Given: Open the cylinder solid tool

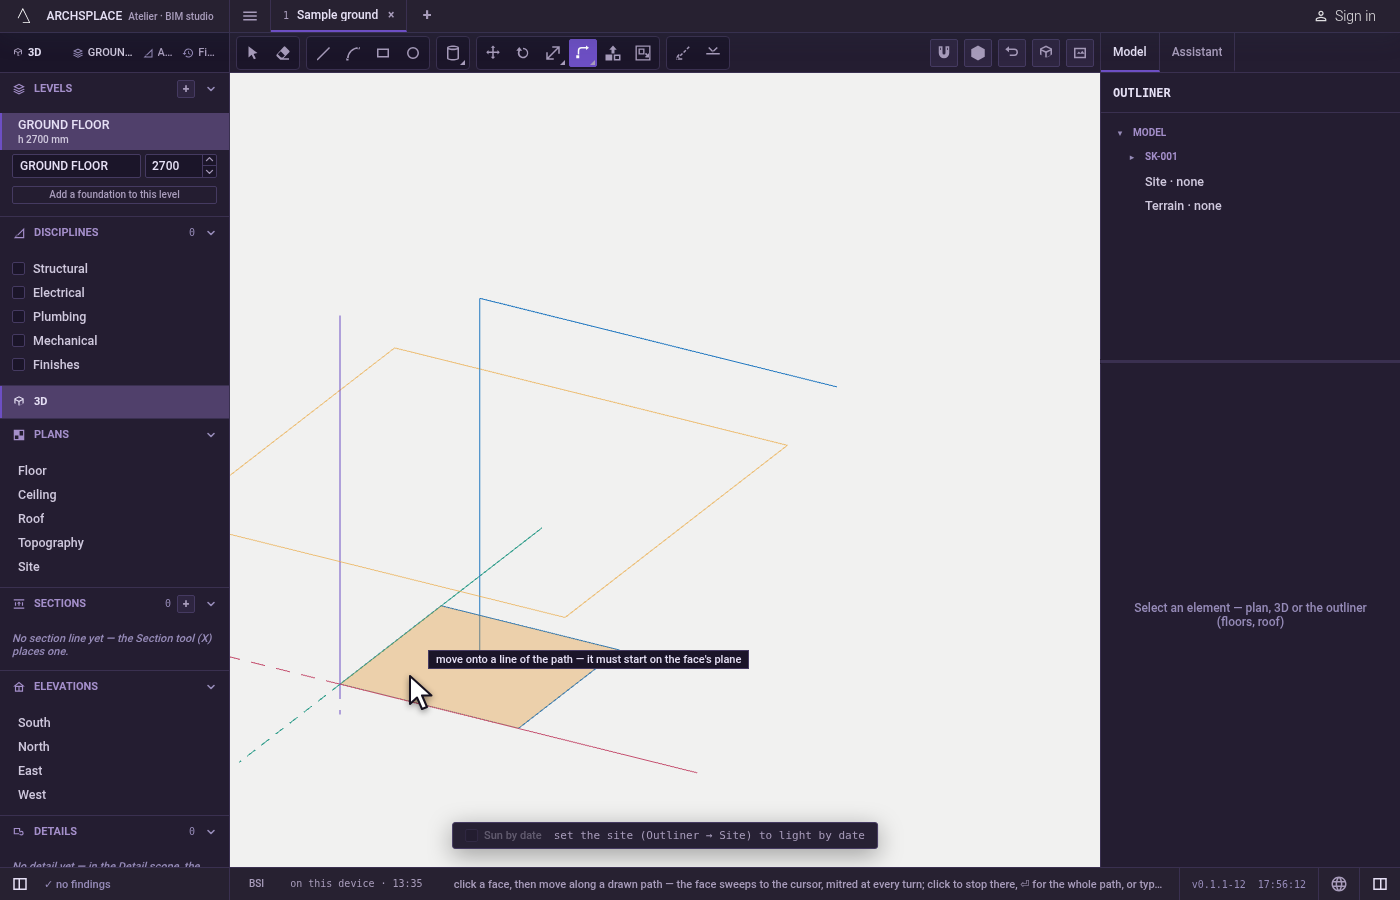Looking at the screenshot, I should point(453,53).
